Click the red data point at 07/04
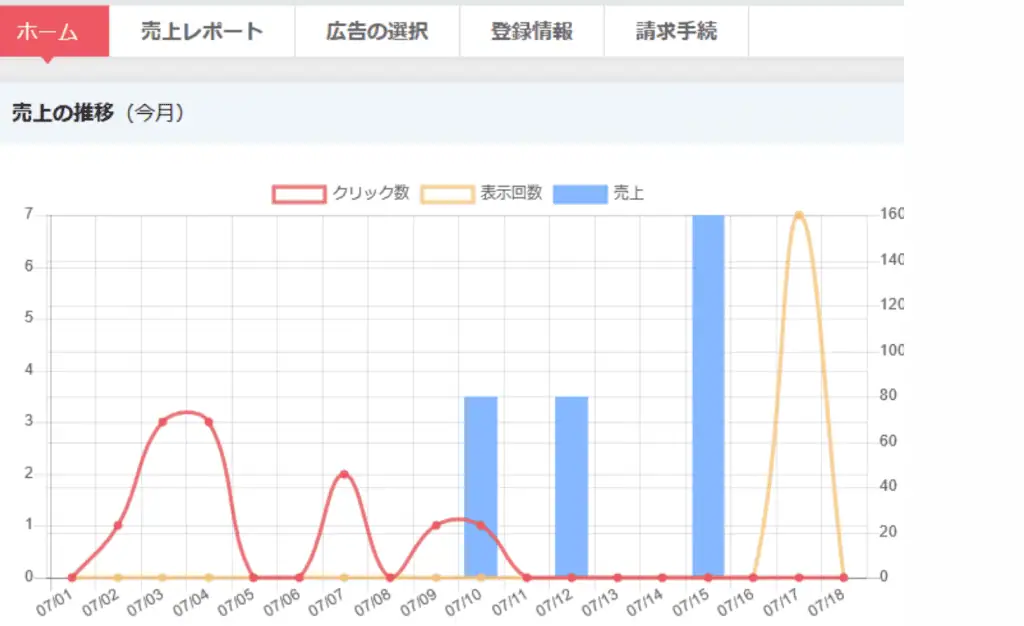The image size is (1024, 626). coord(208,422)
